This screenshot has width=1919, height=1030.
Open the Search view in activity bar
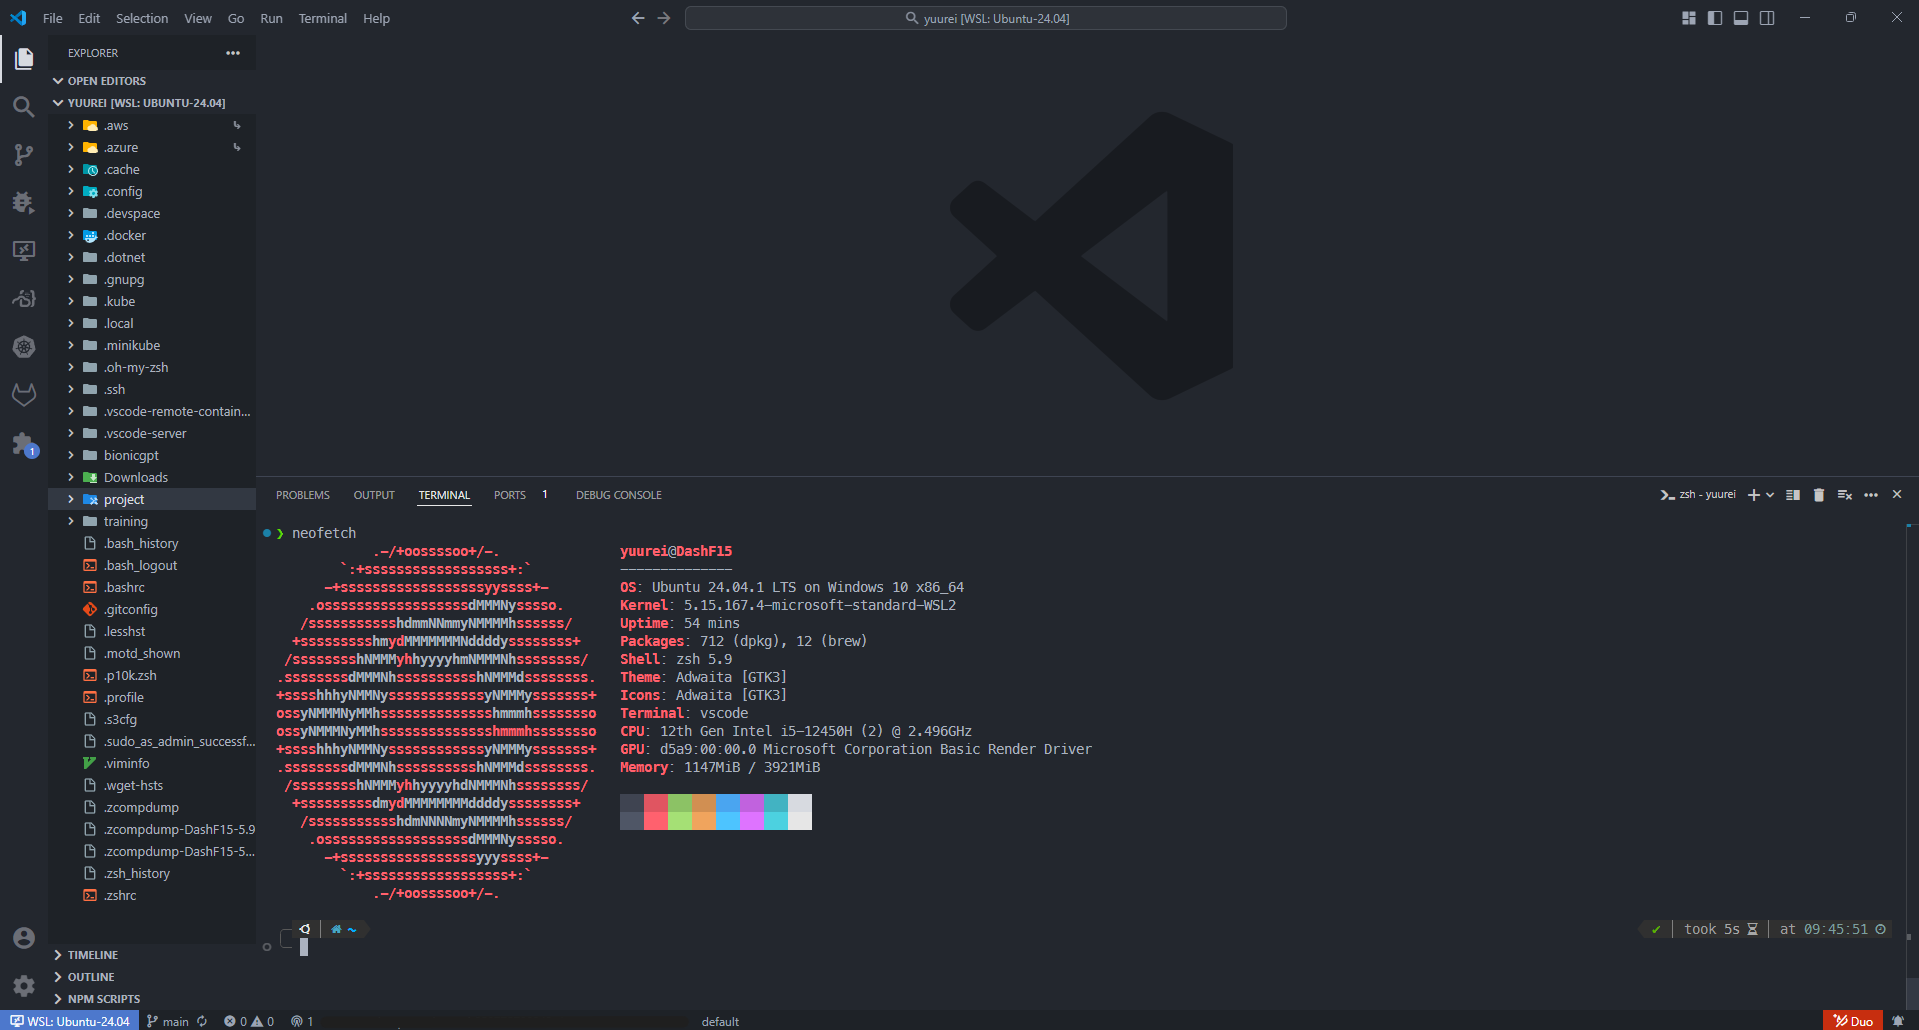(24, 107)
